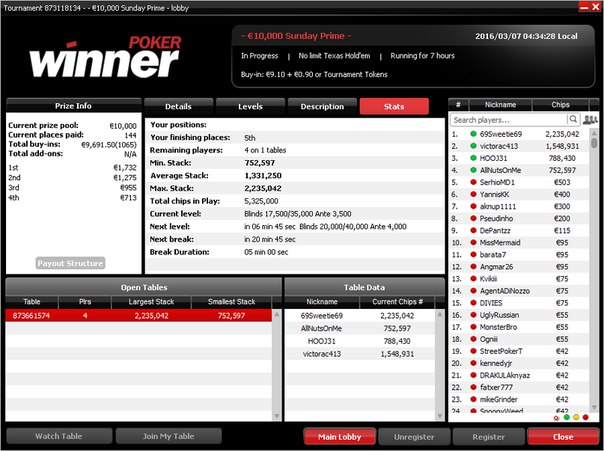Screen dimensions: 604x451
Task: Click the player list scrollbar thumb
Action: coord(594,143)
